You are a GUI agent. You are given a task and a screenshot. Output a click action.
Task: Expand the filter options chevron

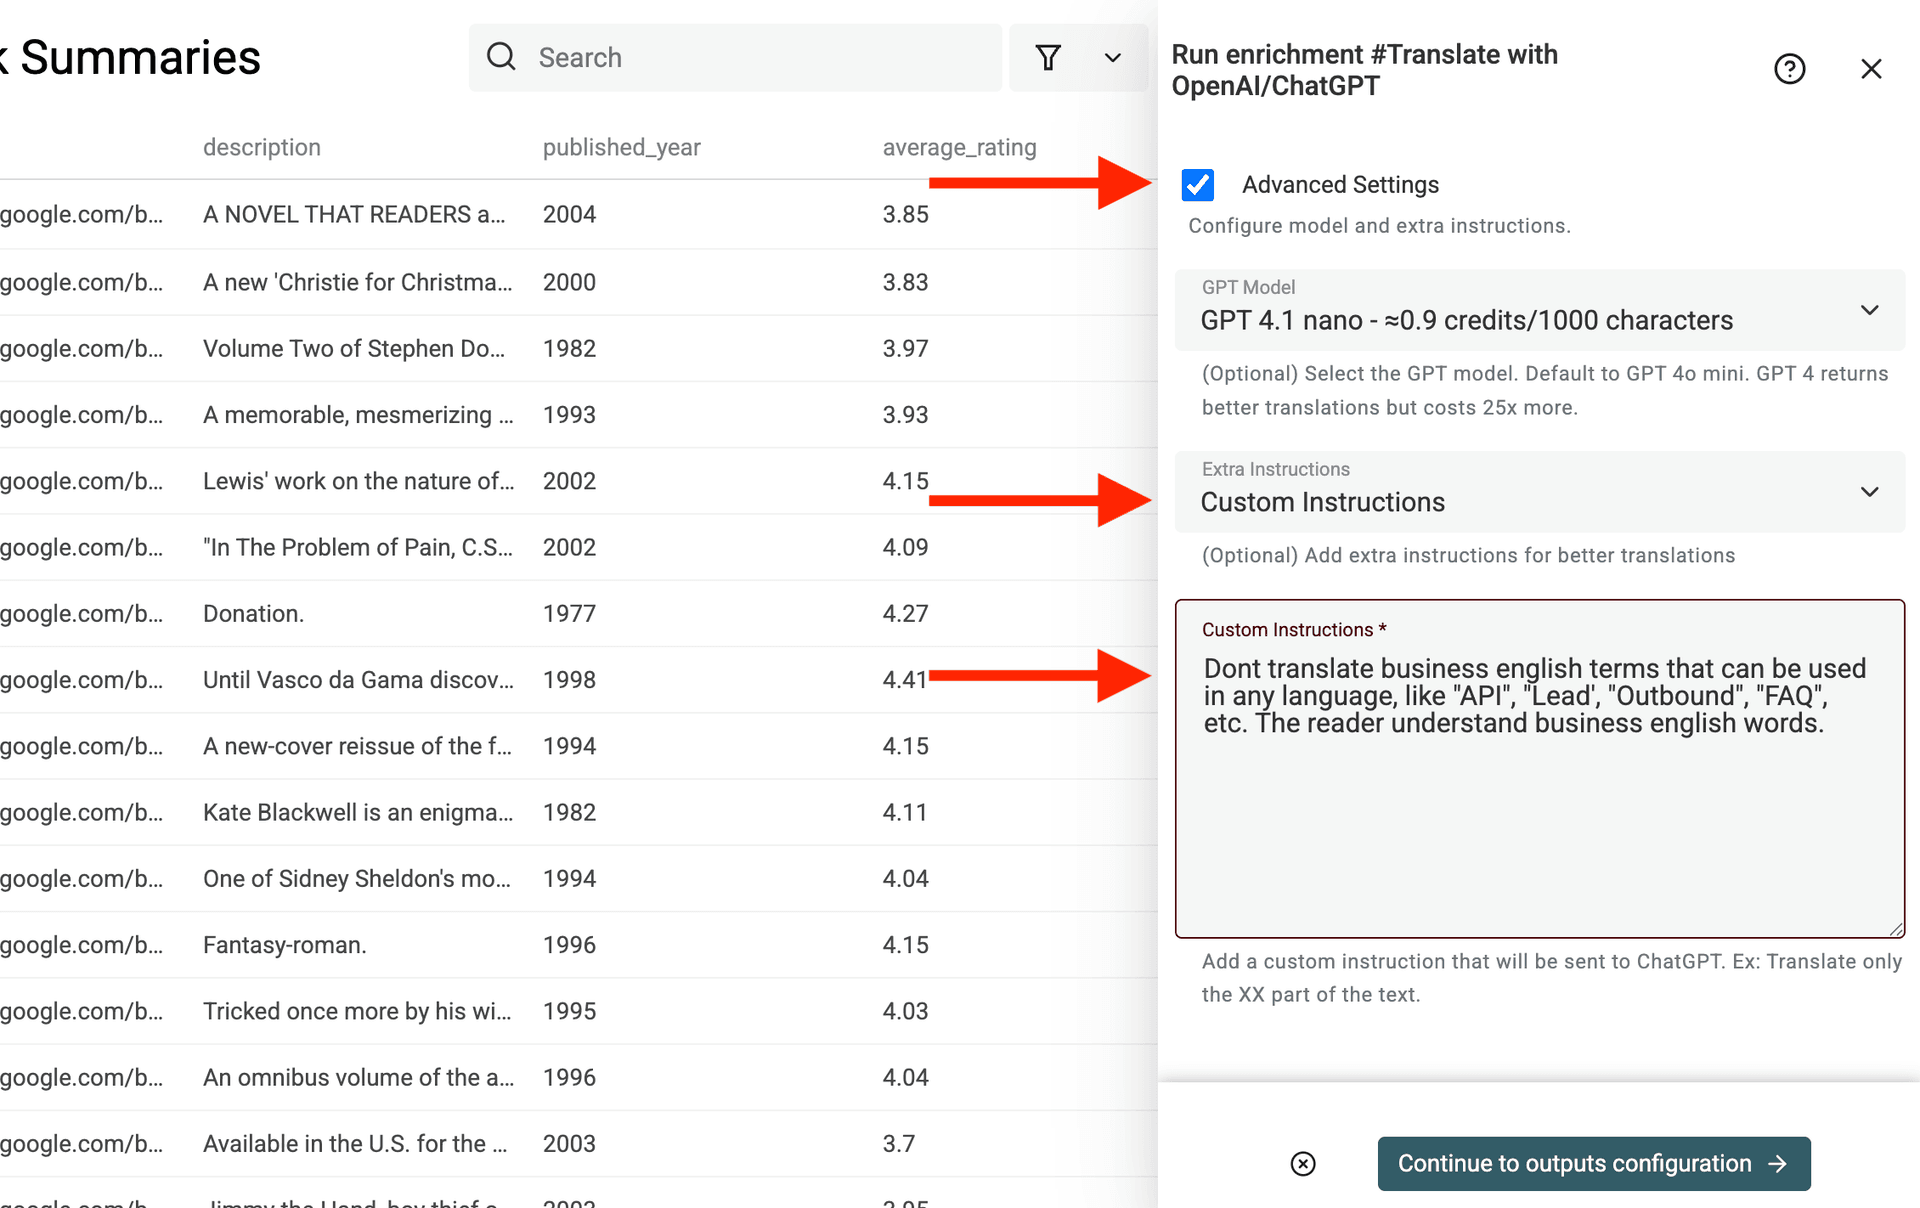1112,58
